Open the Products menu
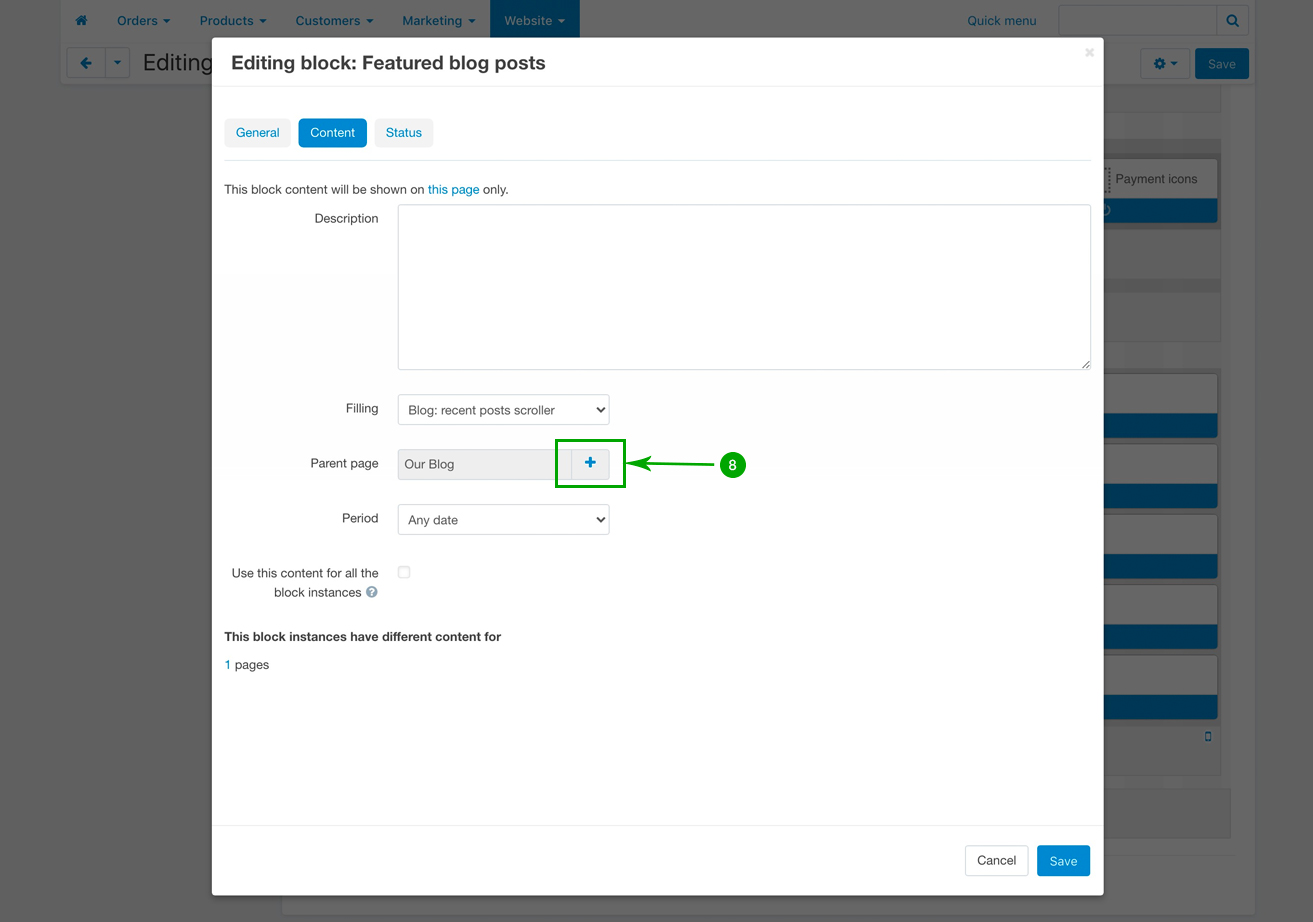The height and width of the screenshot is (922, 1313). (x=232, y=20)
